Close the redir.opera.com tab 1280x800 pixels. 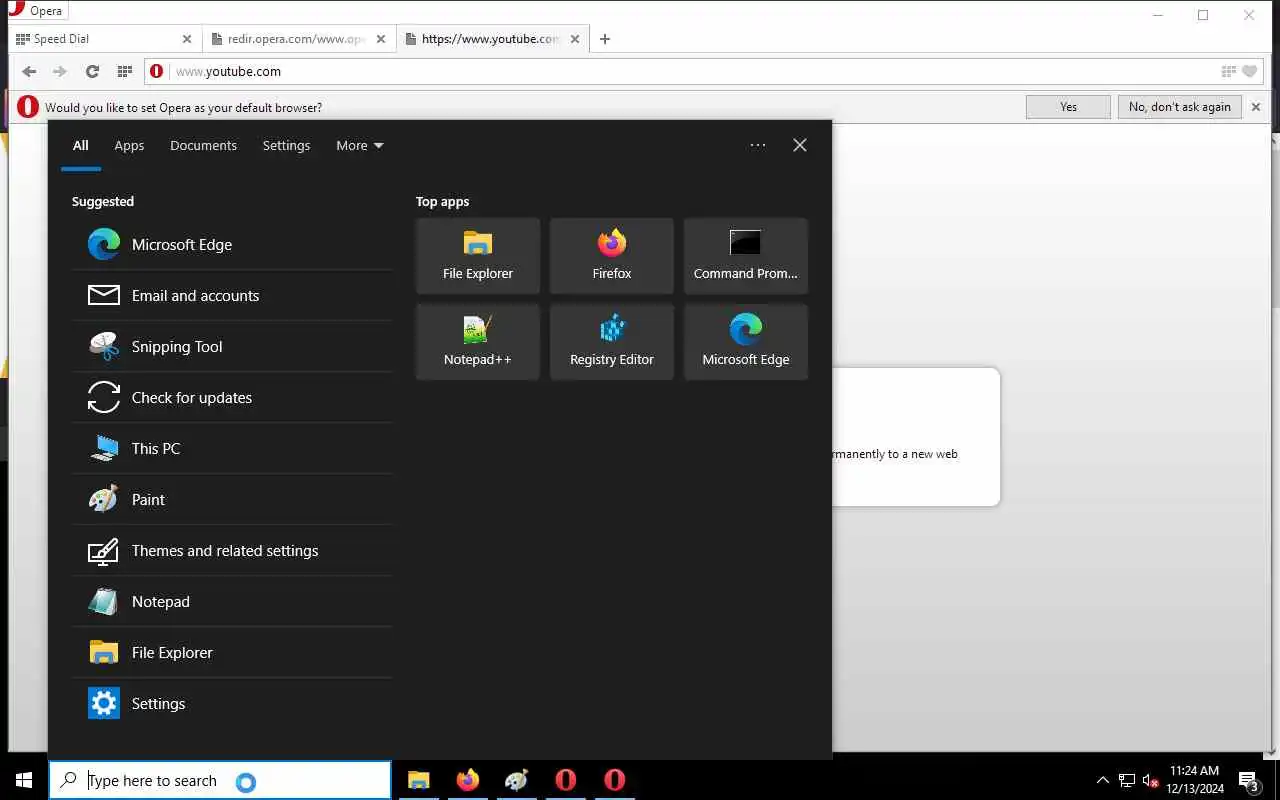coord(381,39)
